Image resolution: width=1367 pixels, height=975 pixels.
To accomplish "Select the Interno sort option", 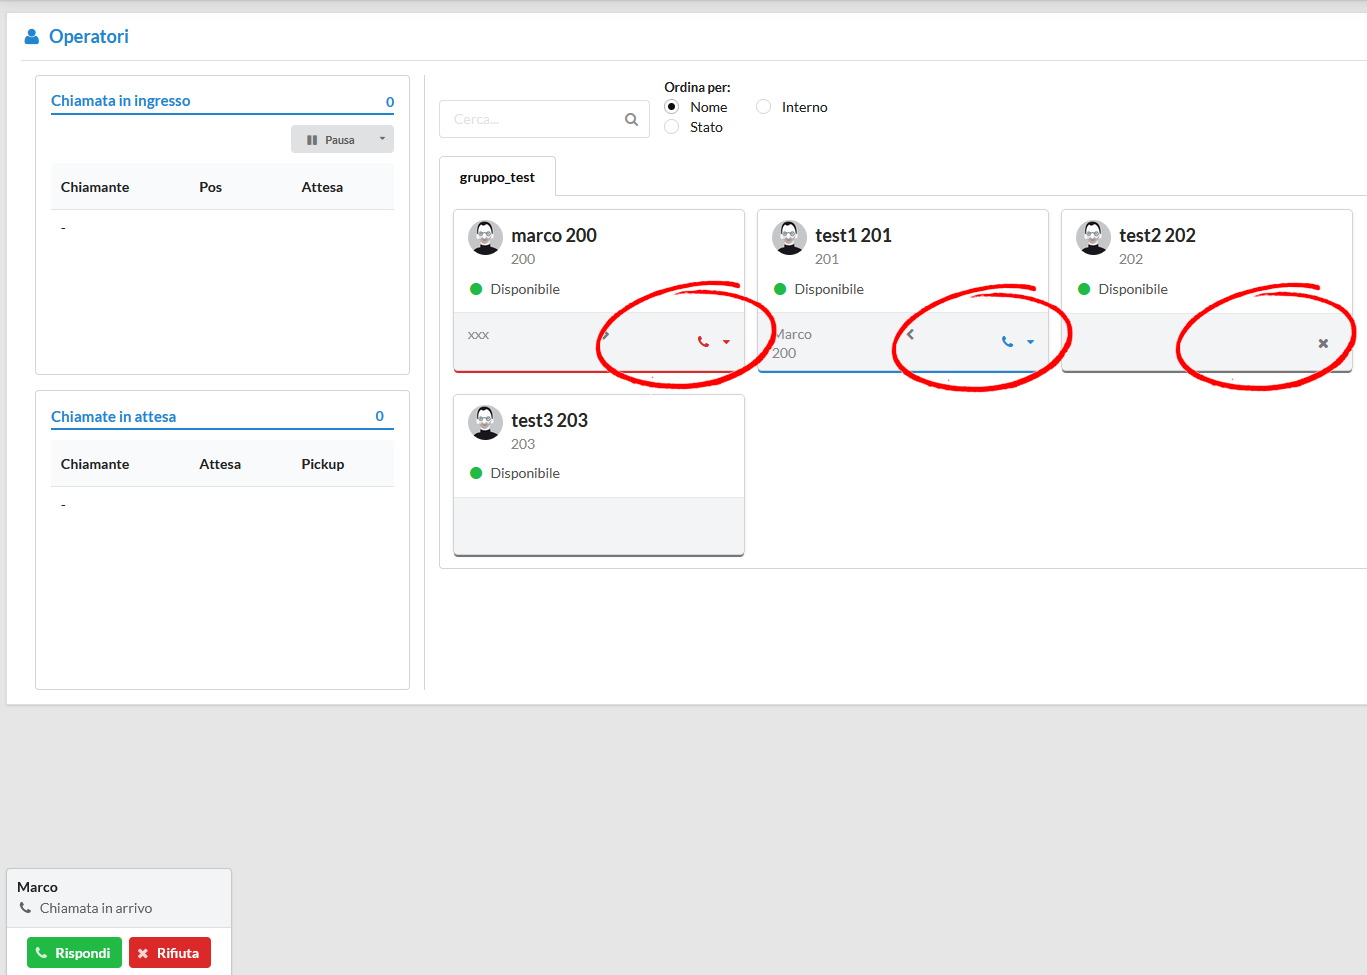I will point(763,106).
